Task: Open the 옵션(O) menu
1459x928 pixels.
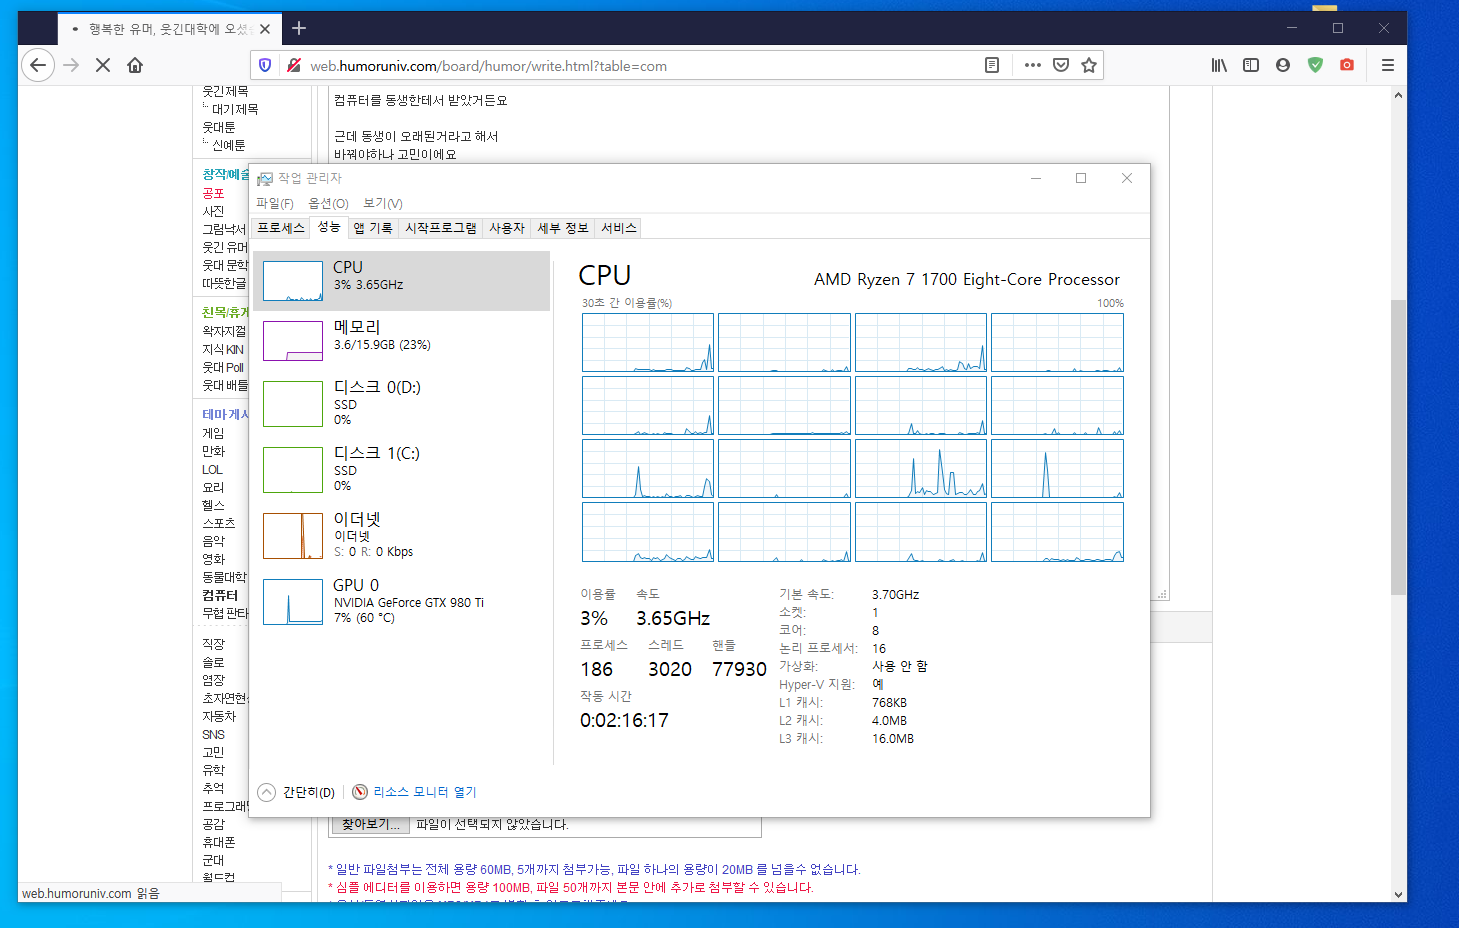Action: click(x=328, y=204)
